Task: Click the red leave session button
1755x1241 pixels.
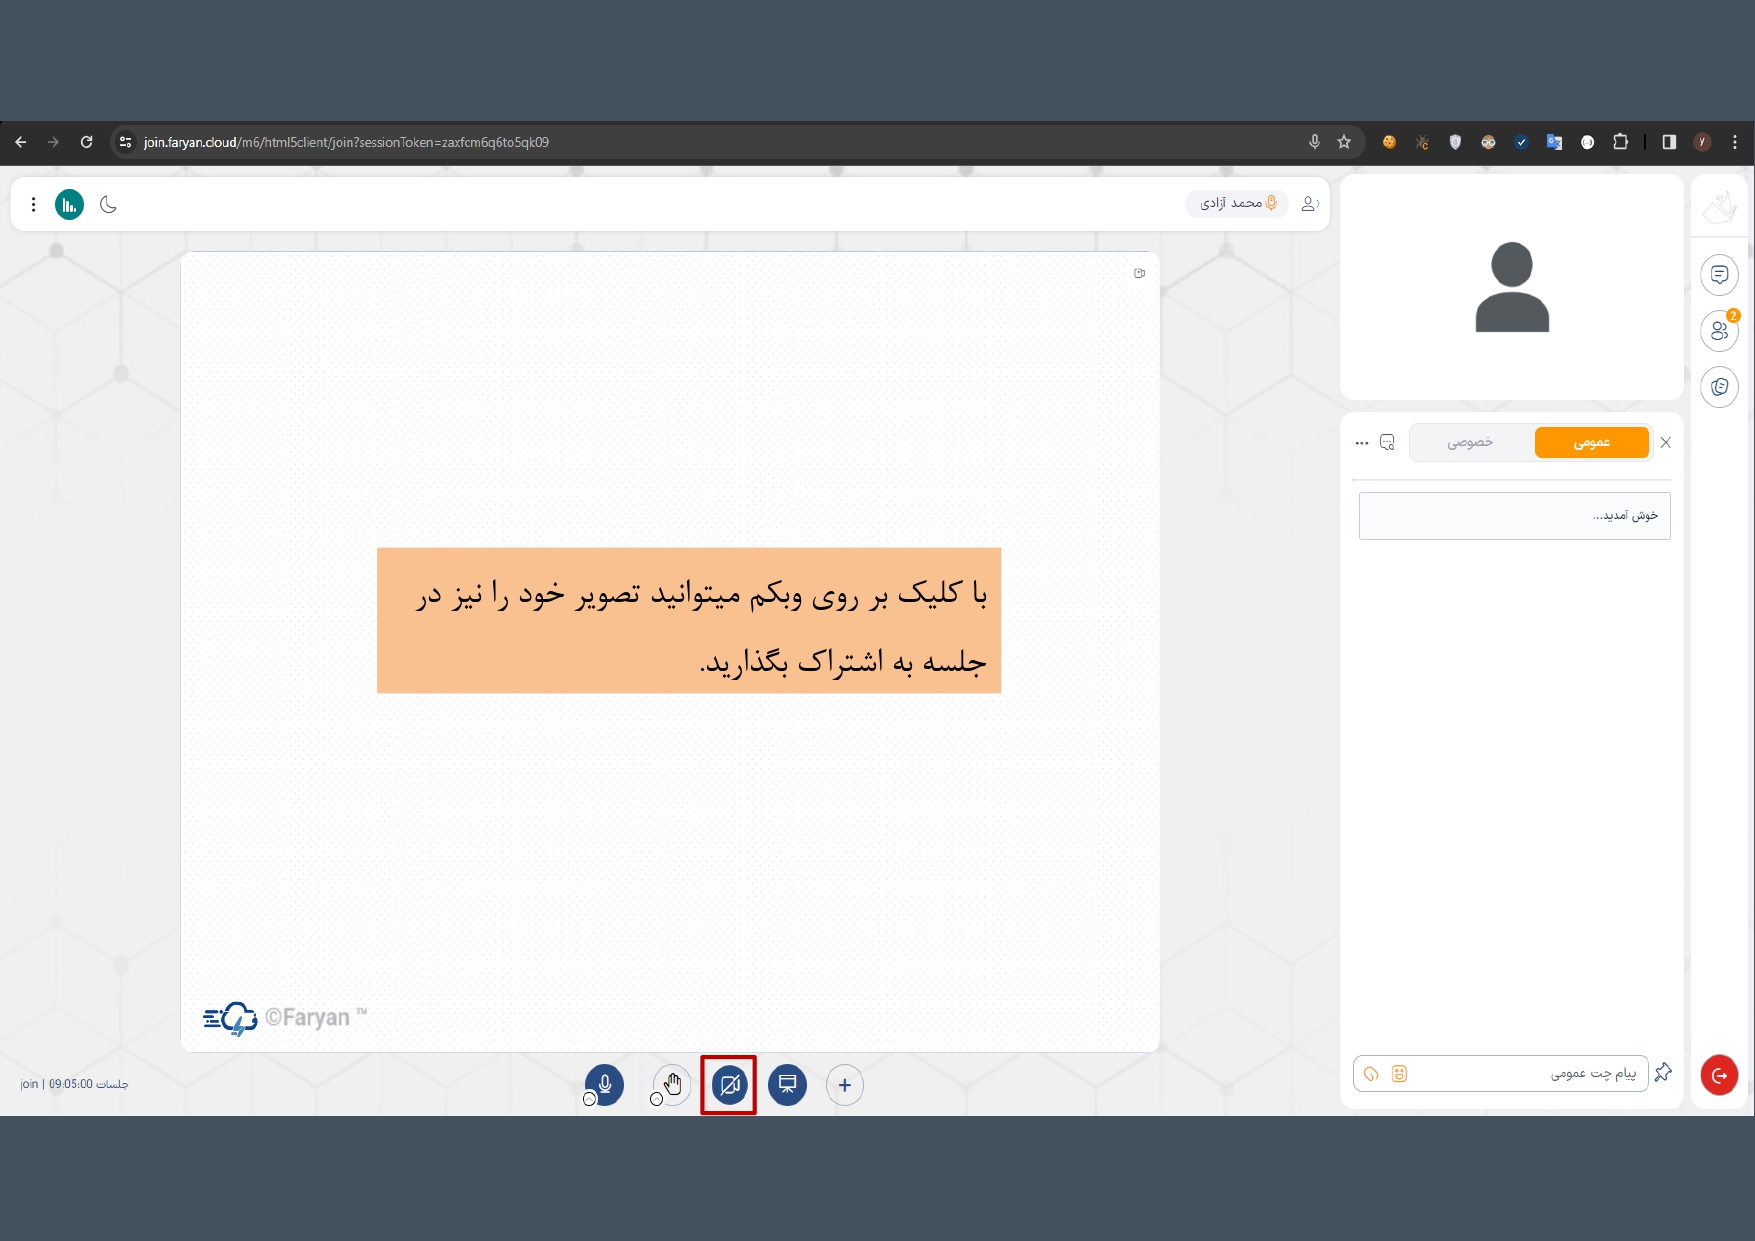Action: click(1719, 1075)
